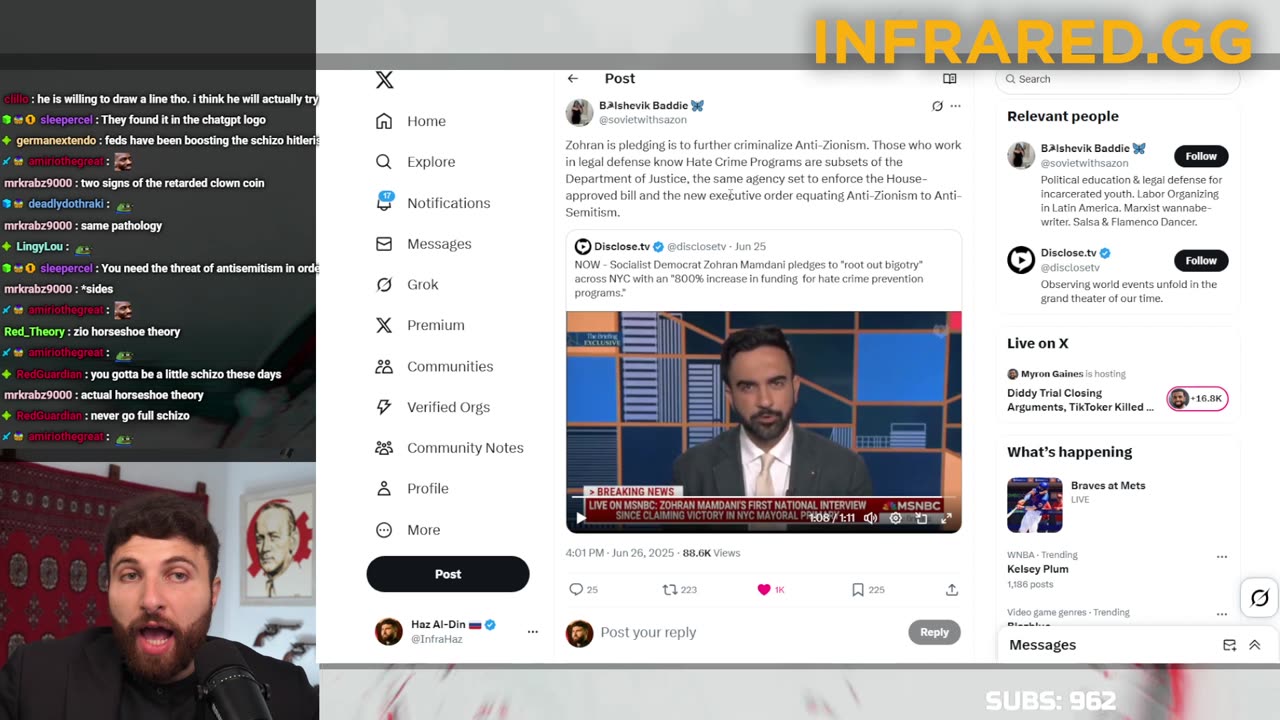Click the reply comment icon showing 25
Image resolution: width=1280 pixels, height=720 pixels.
coord(576,590)
